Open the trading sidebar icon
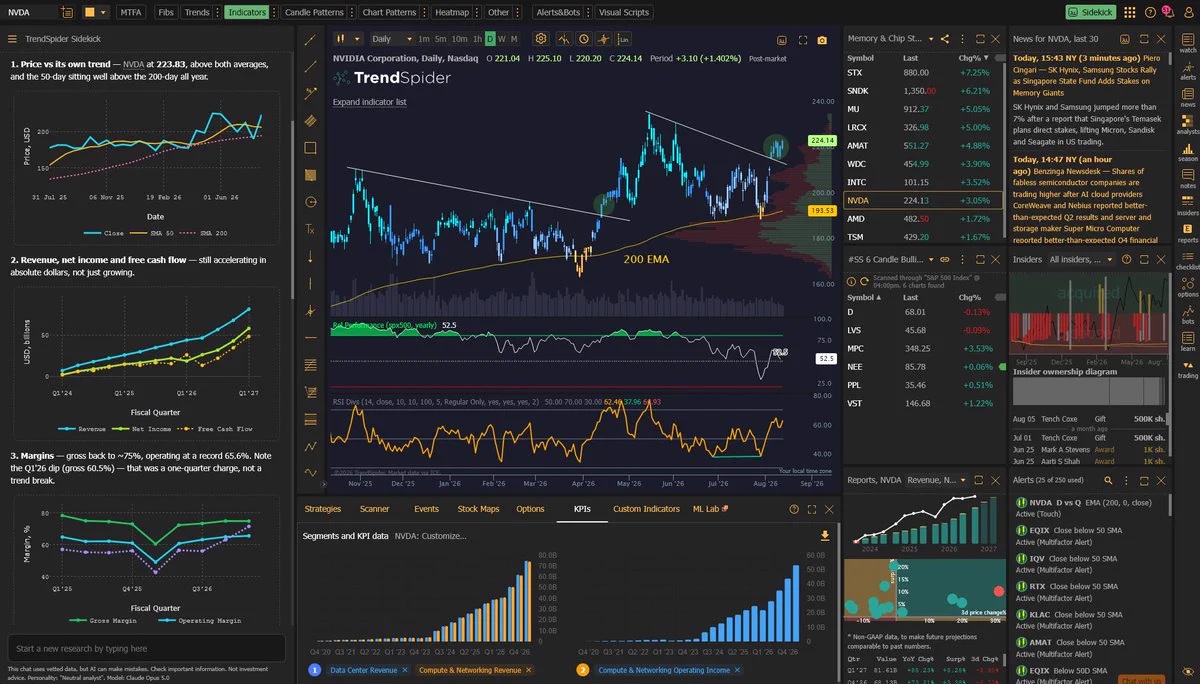The width and height of the screenshot is (1200, 684). [1187, 367]
